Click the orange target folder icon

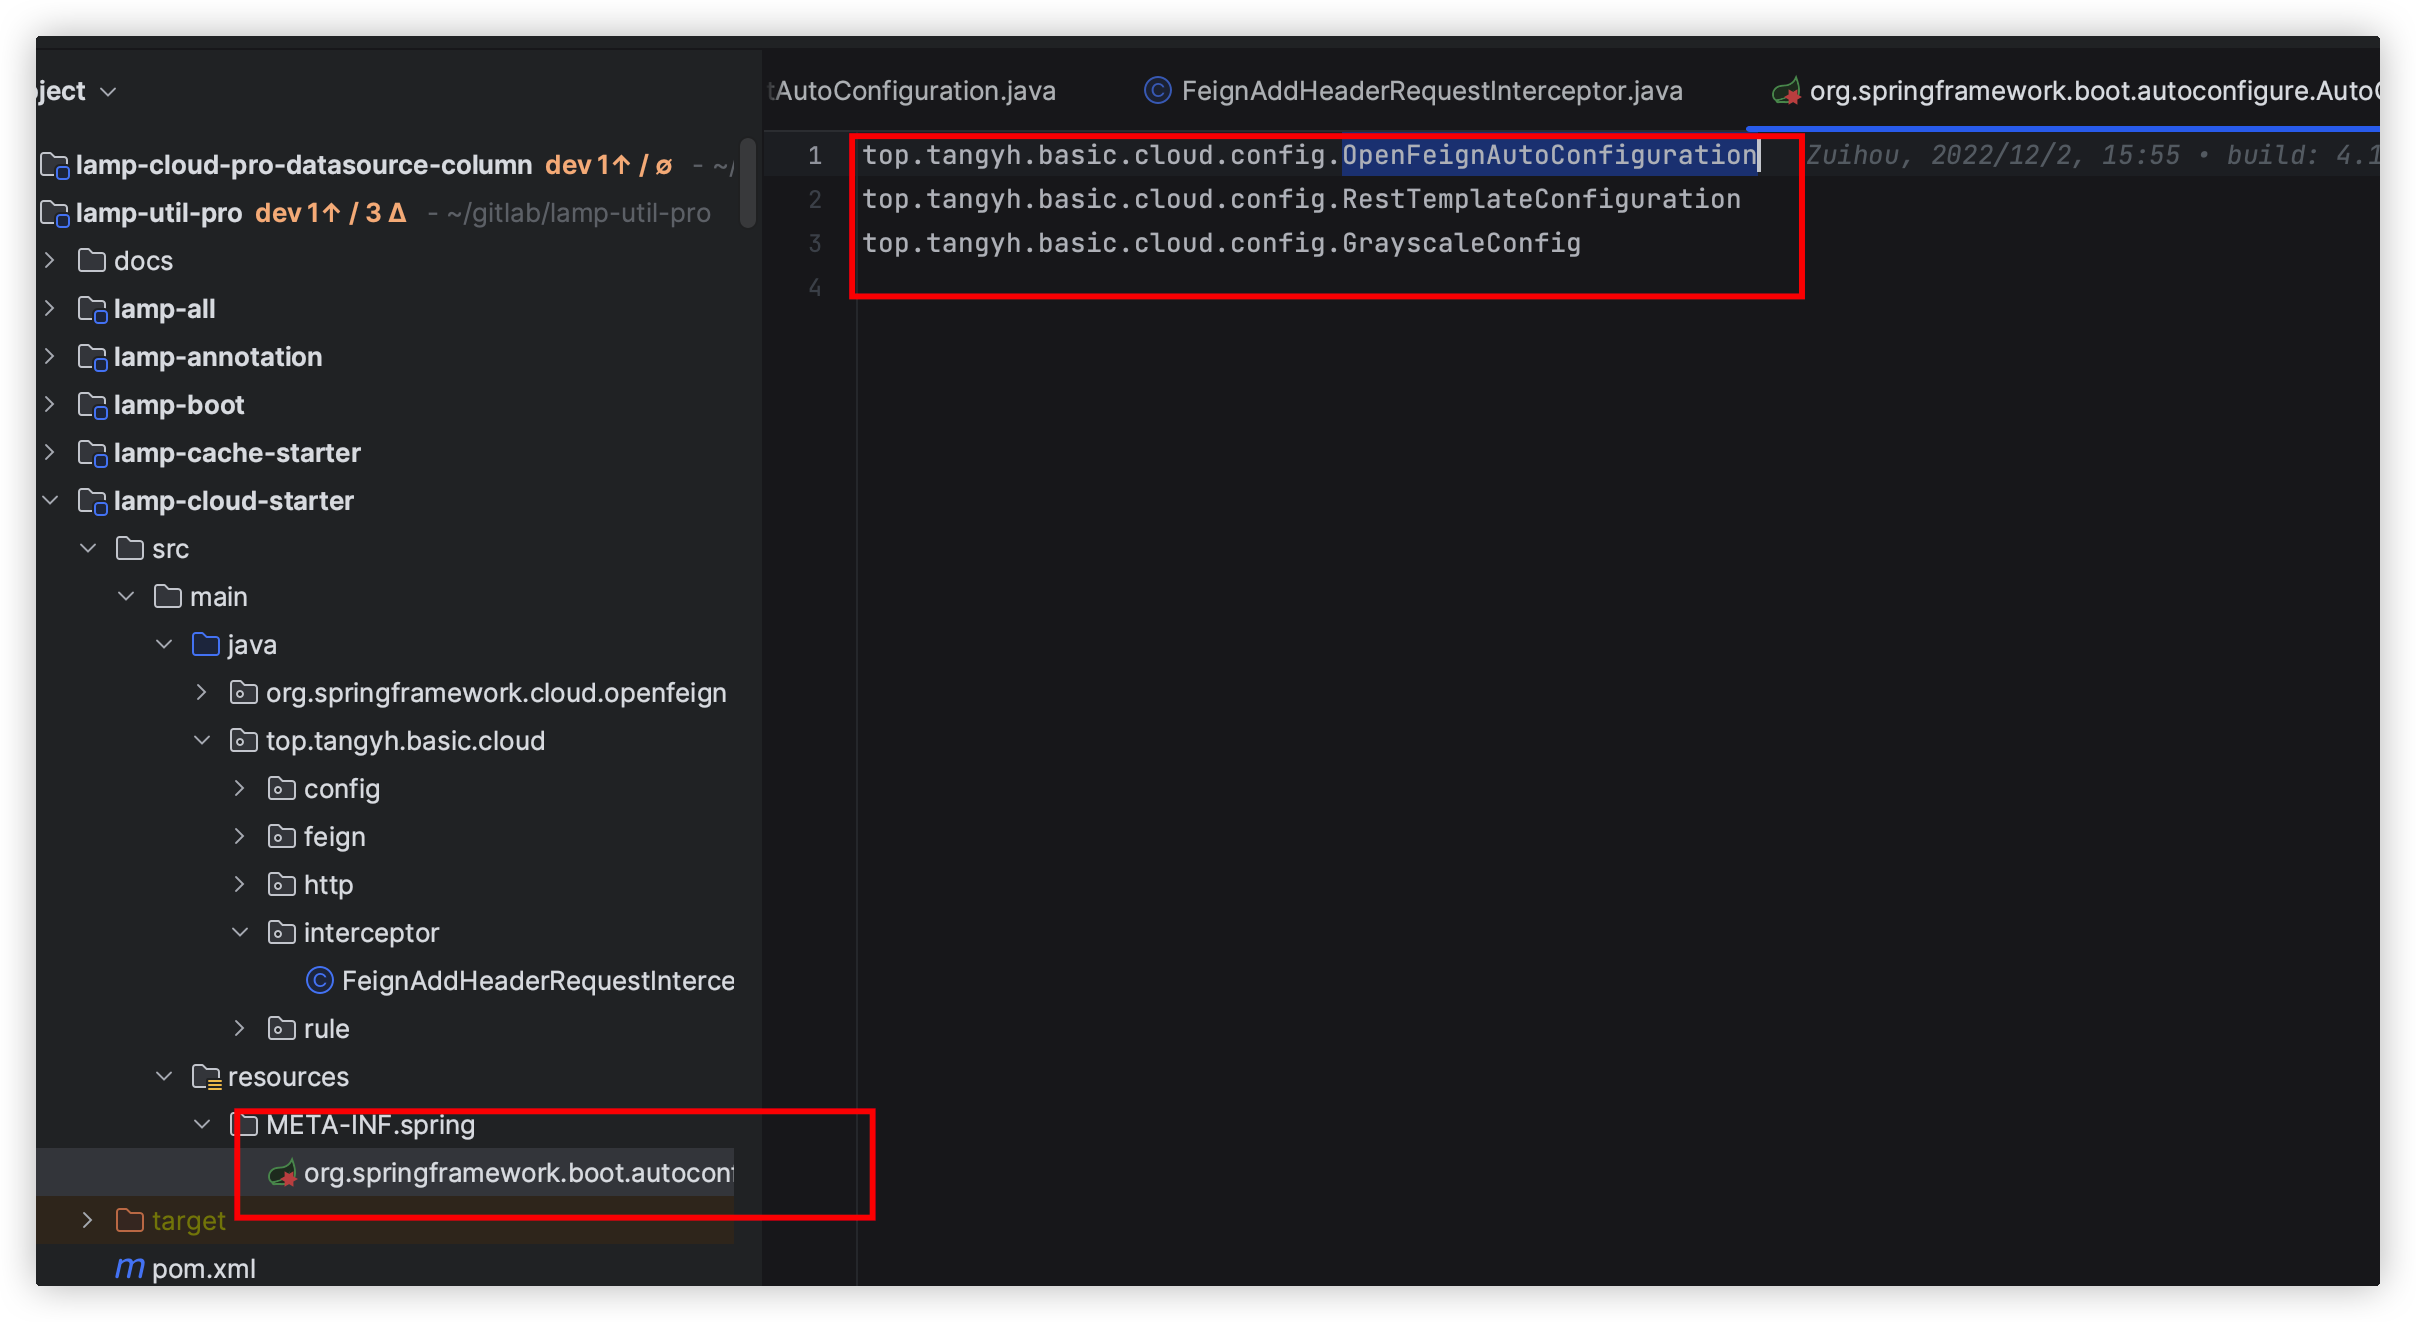coord(130,1220)
